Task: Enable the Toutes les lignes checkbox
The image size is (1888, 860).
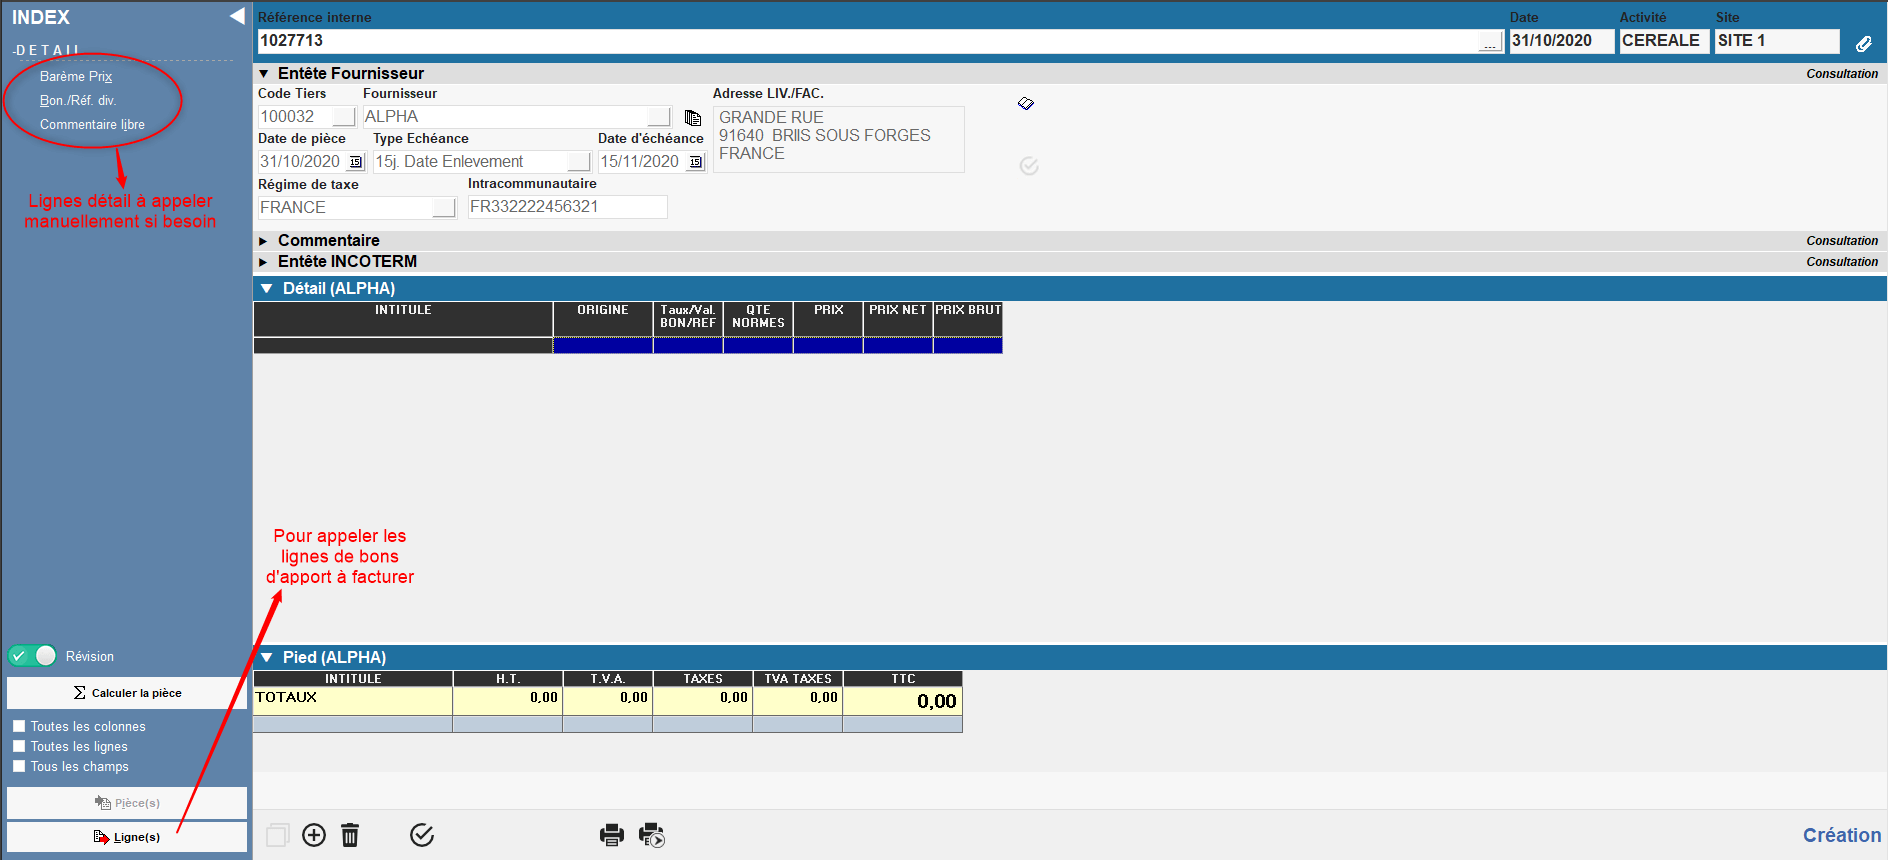Action: tap(19, 746)
